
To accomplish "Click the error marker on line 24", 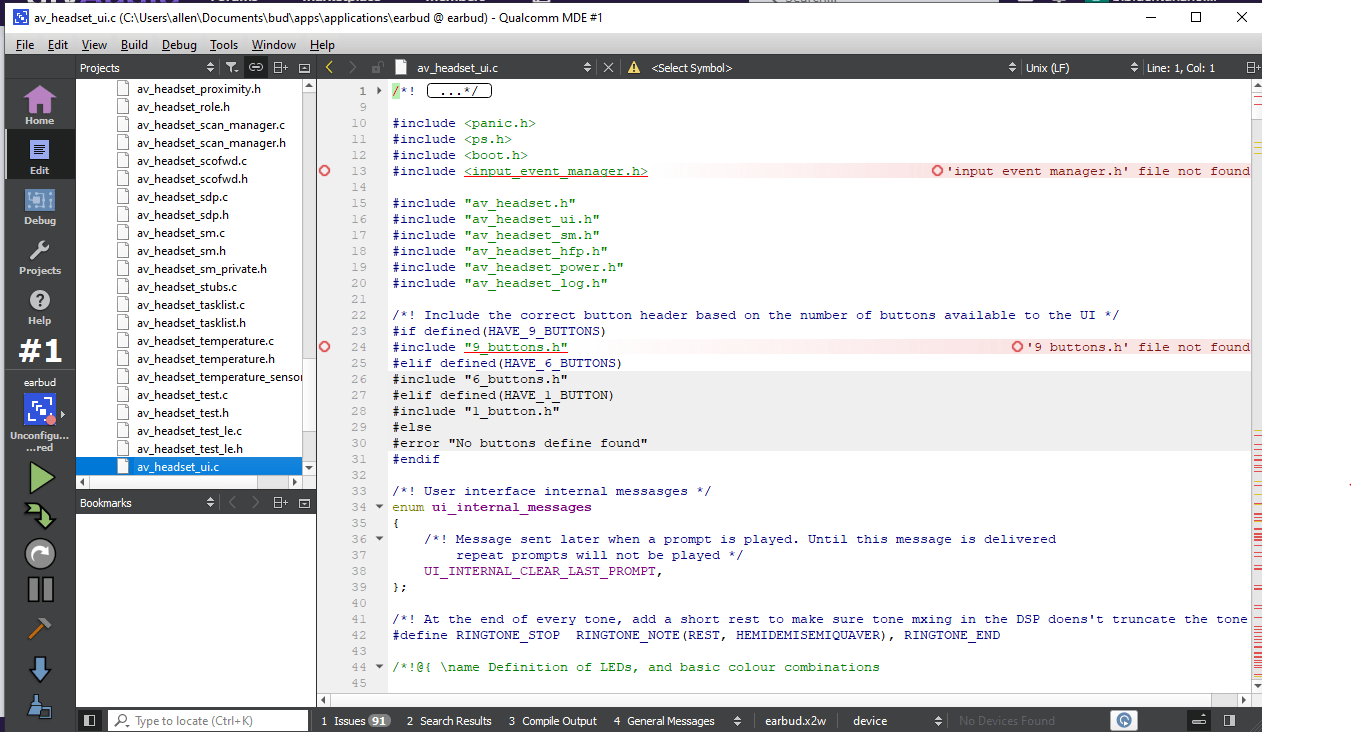I will pos(324,347).
